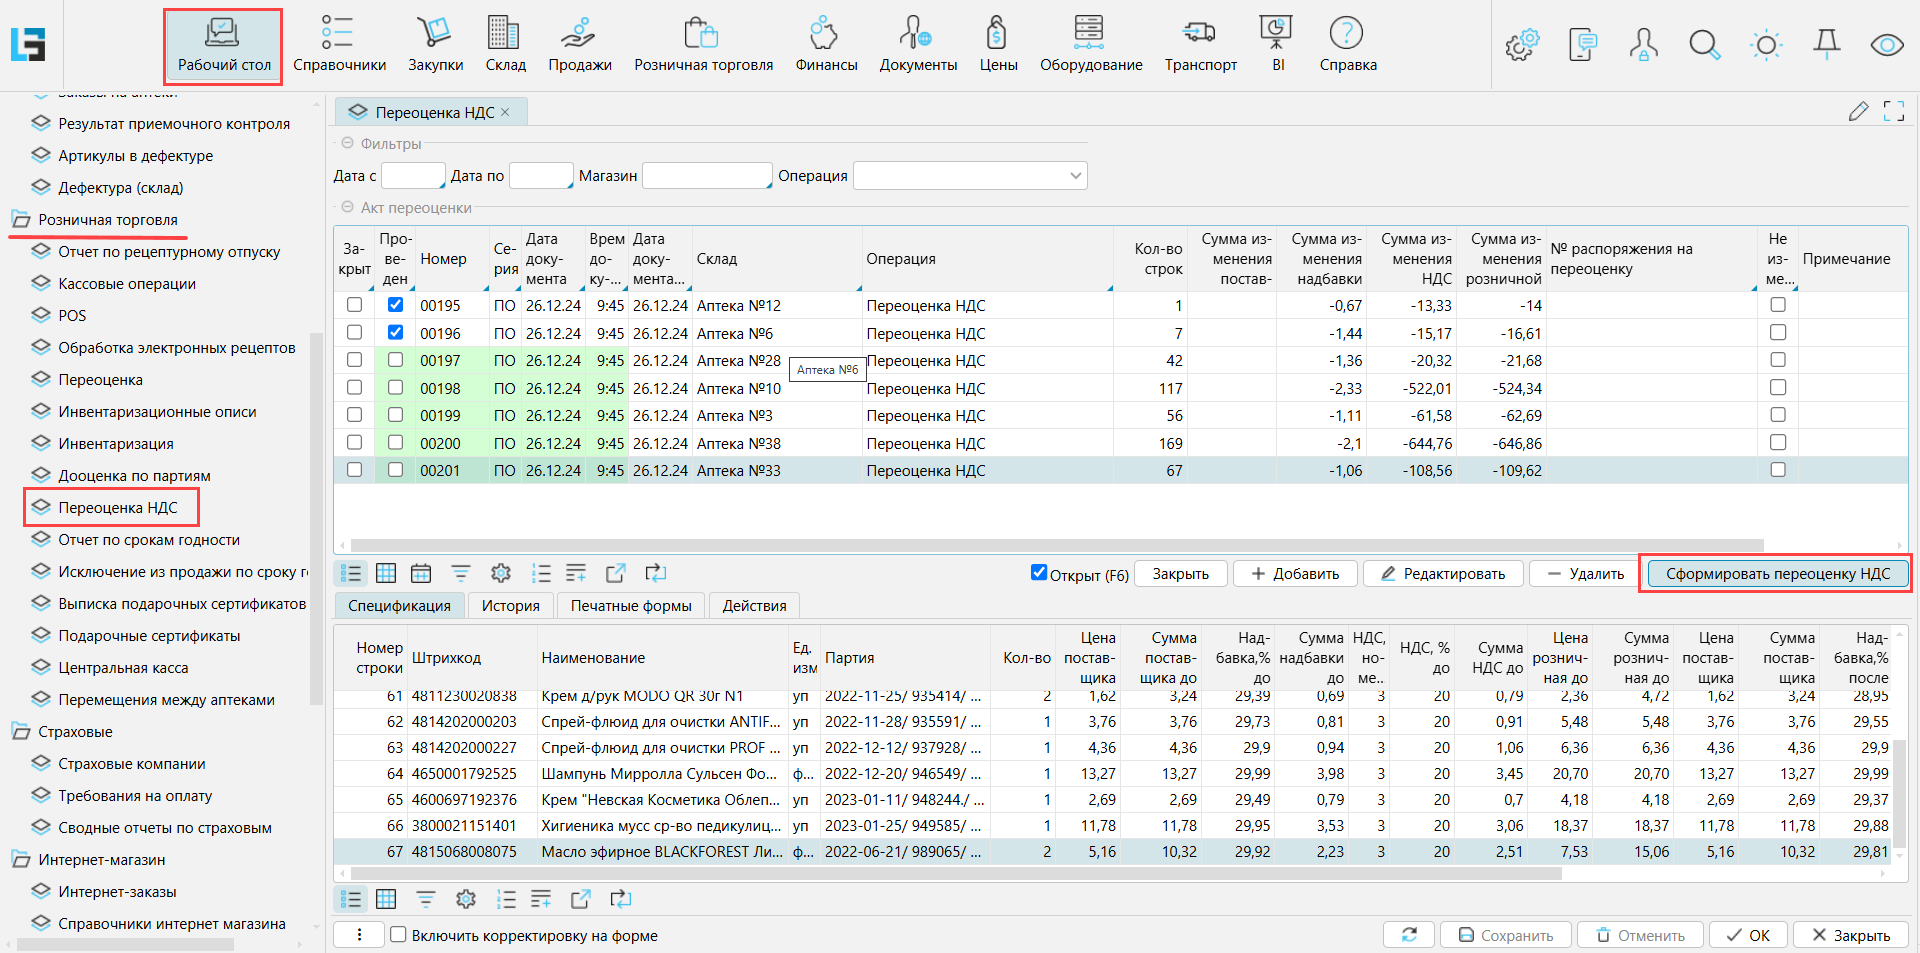Screen dimensions: 1920x953
Task: Click the search magnifier icon in header
Action: point(1704,45)
